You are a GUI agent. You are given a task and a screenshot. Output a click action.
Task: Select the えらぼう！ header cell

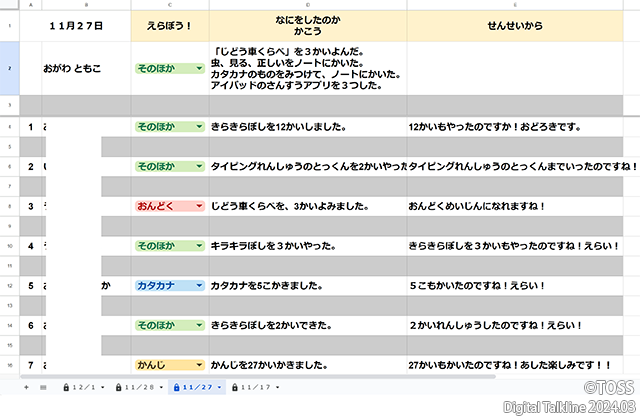pos(169,25)
